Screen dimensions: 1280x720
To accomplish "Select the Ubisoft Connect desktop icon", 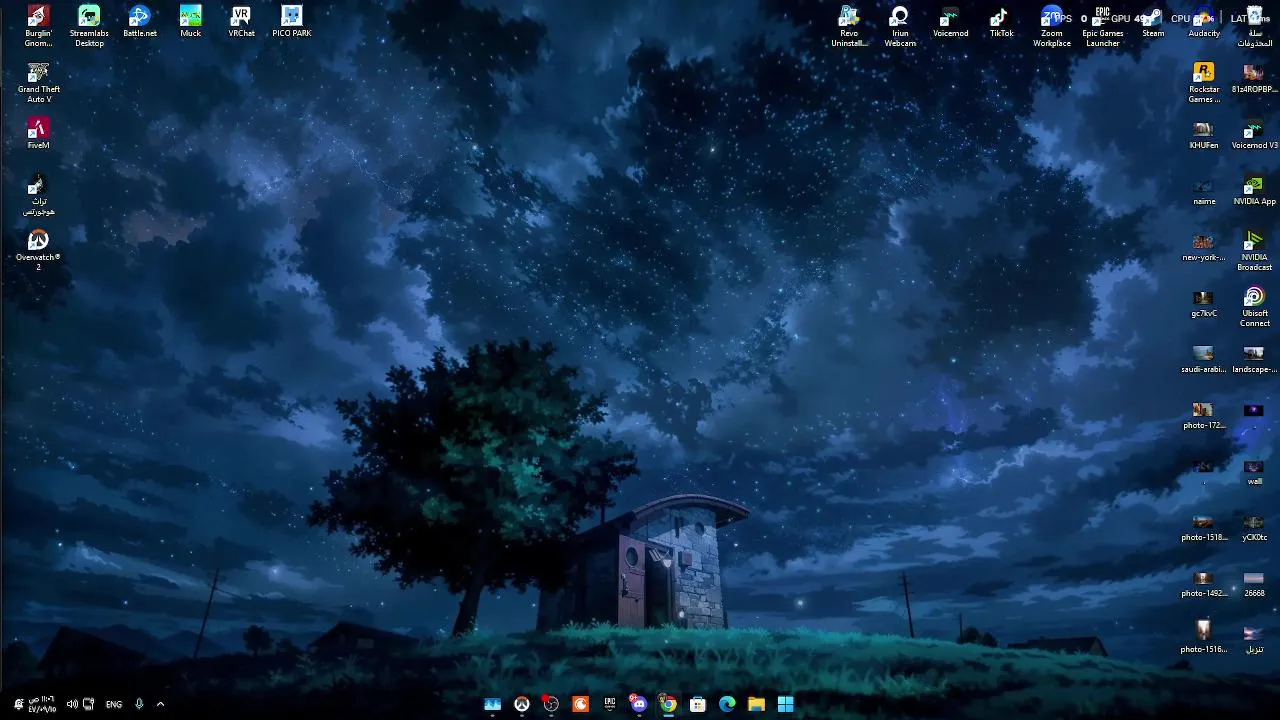I will click(x=1254, y=307).
